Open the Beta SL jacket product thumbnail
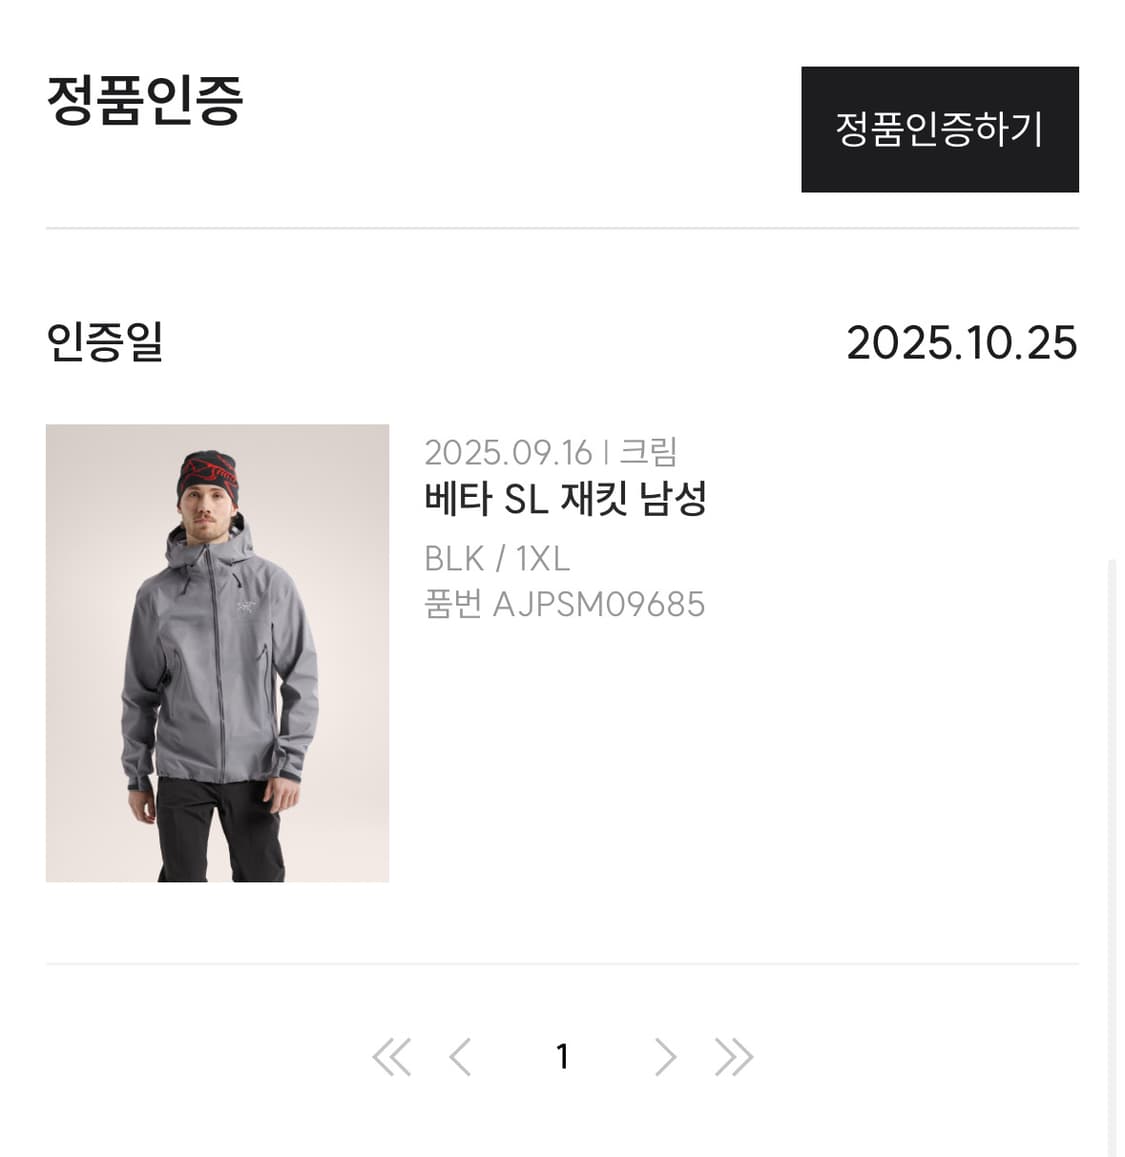Viewport: 1125px width, 1157px height. (217, 653)
